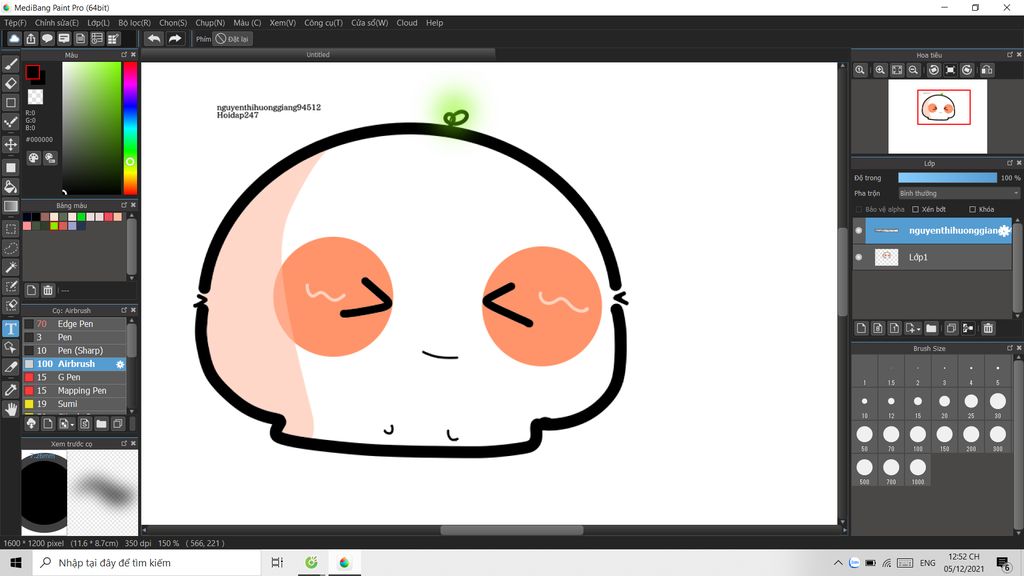Select the Bucket fill tool

coord(10,187)
